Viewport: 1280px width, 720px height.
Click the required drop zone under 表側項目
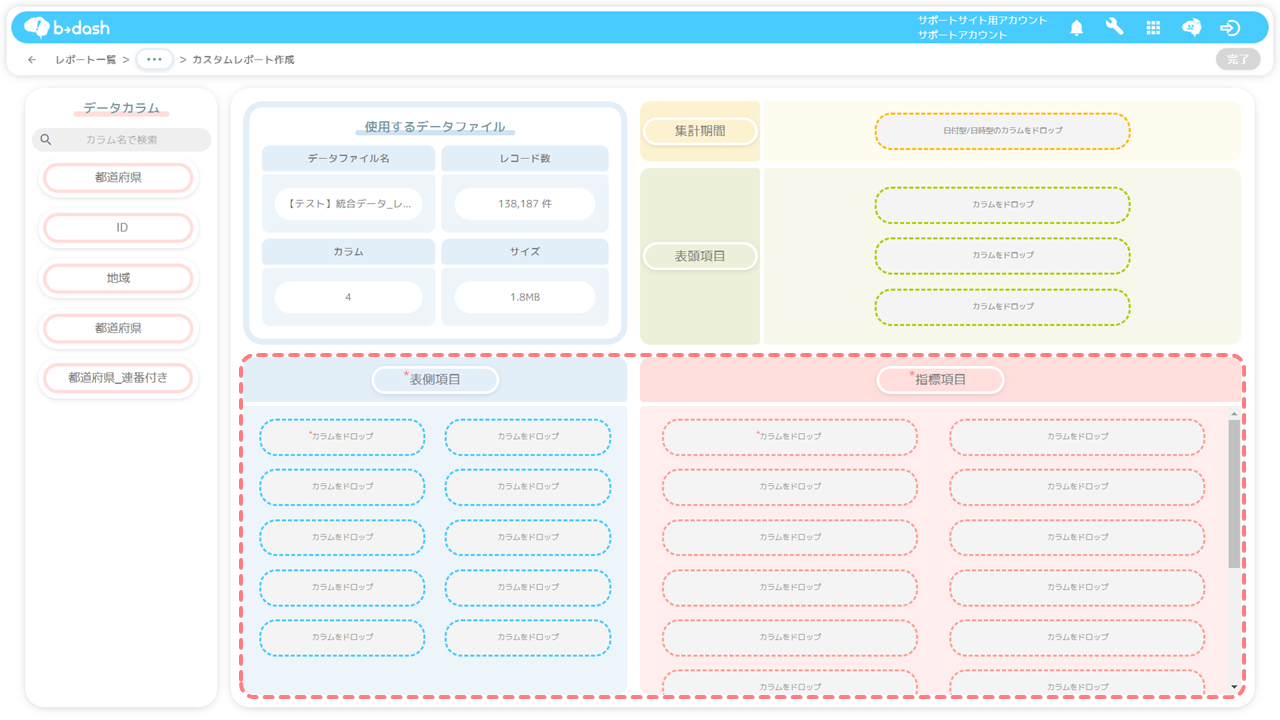pyautogui.click(x=342, y=437)
